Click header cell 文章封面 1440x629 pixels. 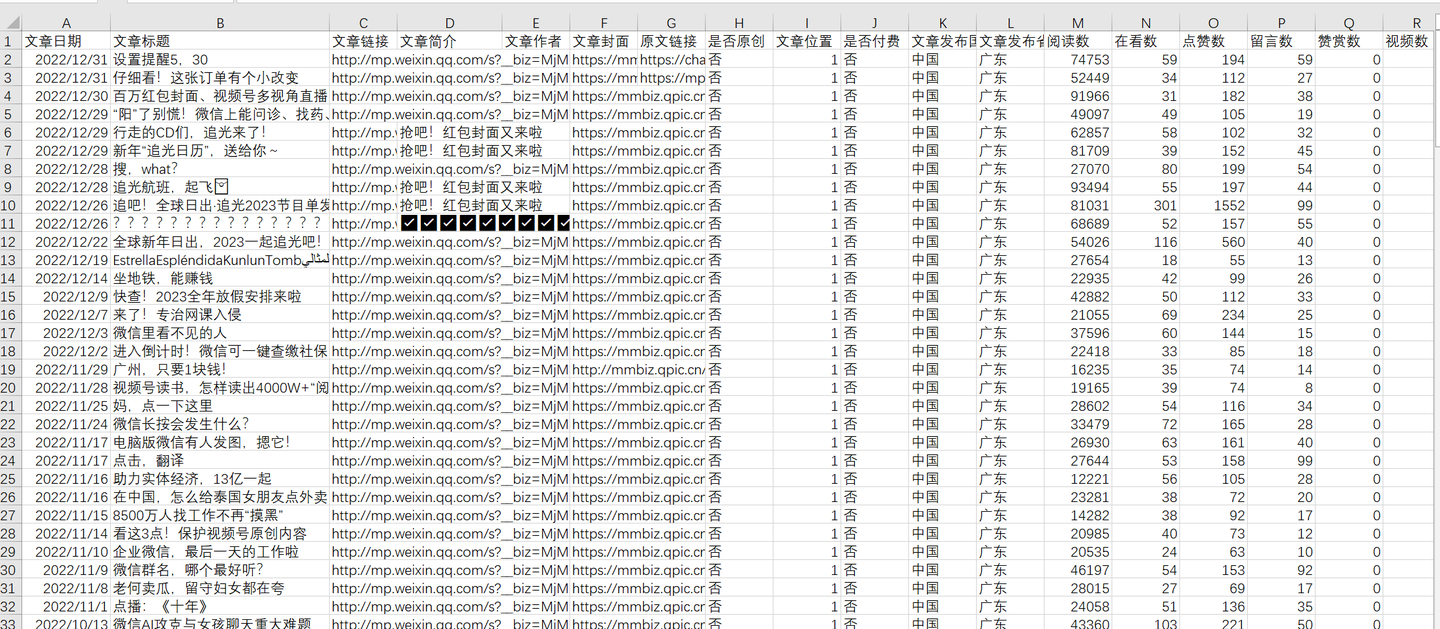point(603,41)
